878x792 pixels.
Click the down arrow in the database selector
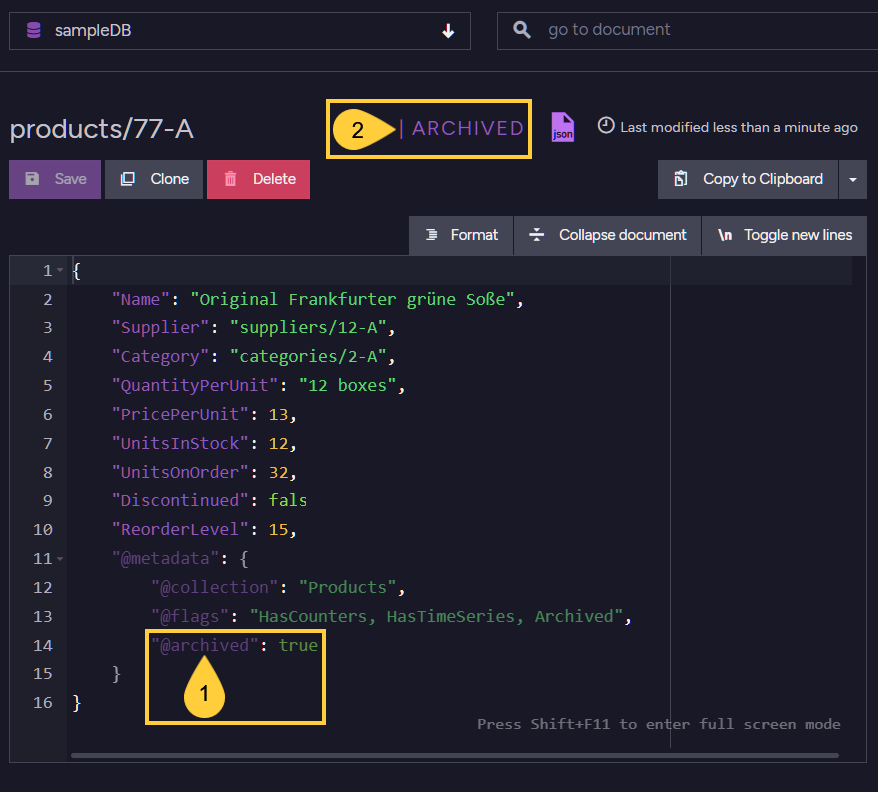[x=448, y=31]
